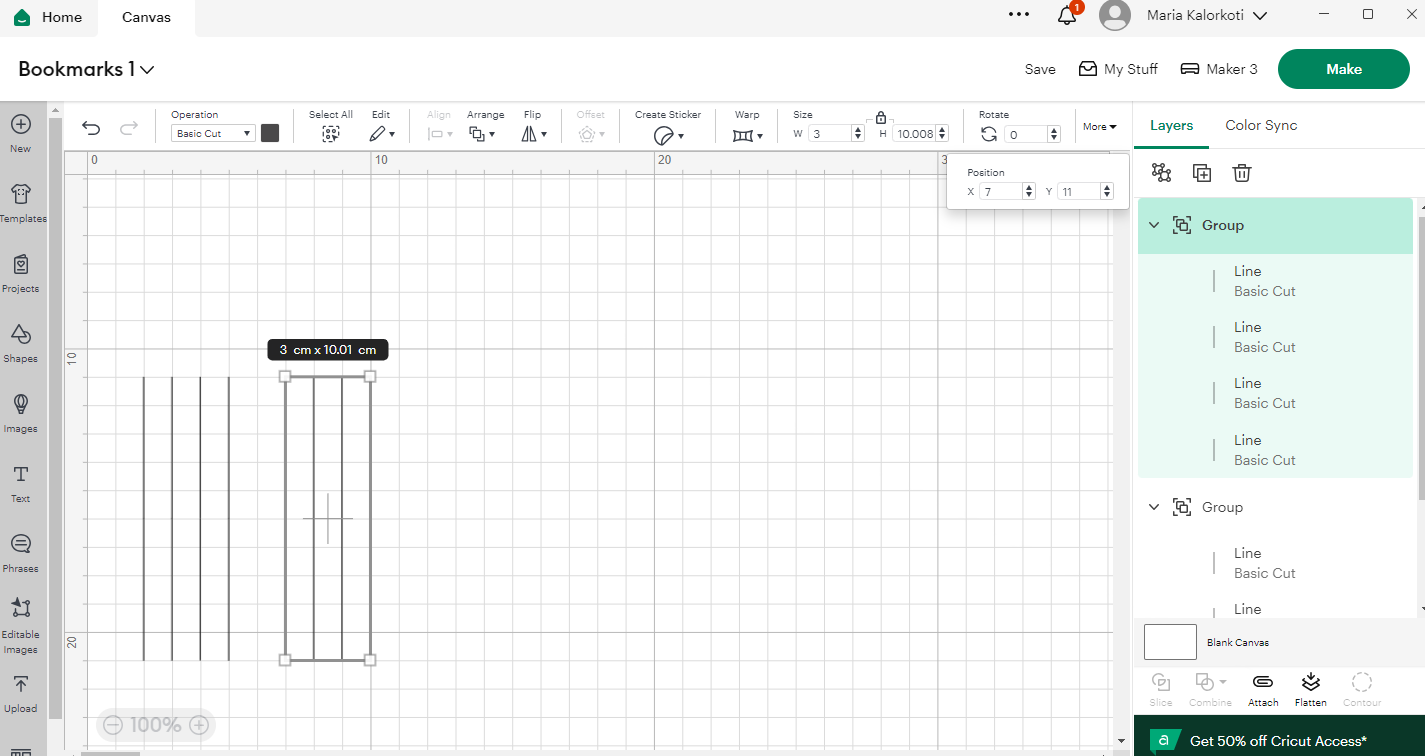This screenshot has width=1425, height=756.
Task: Collapse the second Group layer
Action: [1154, 508]
